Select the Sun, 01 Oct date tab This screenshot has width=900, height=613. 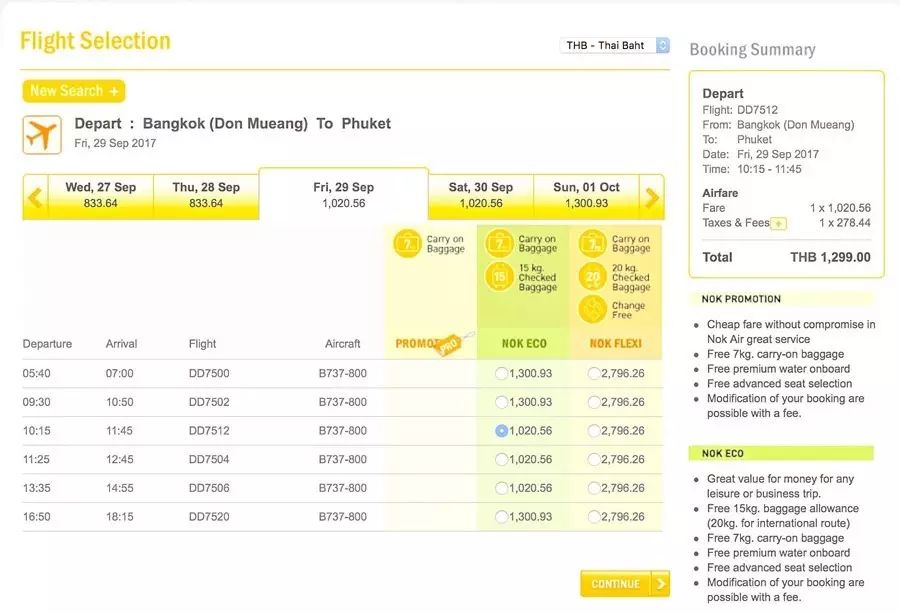pos(586,195)
